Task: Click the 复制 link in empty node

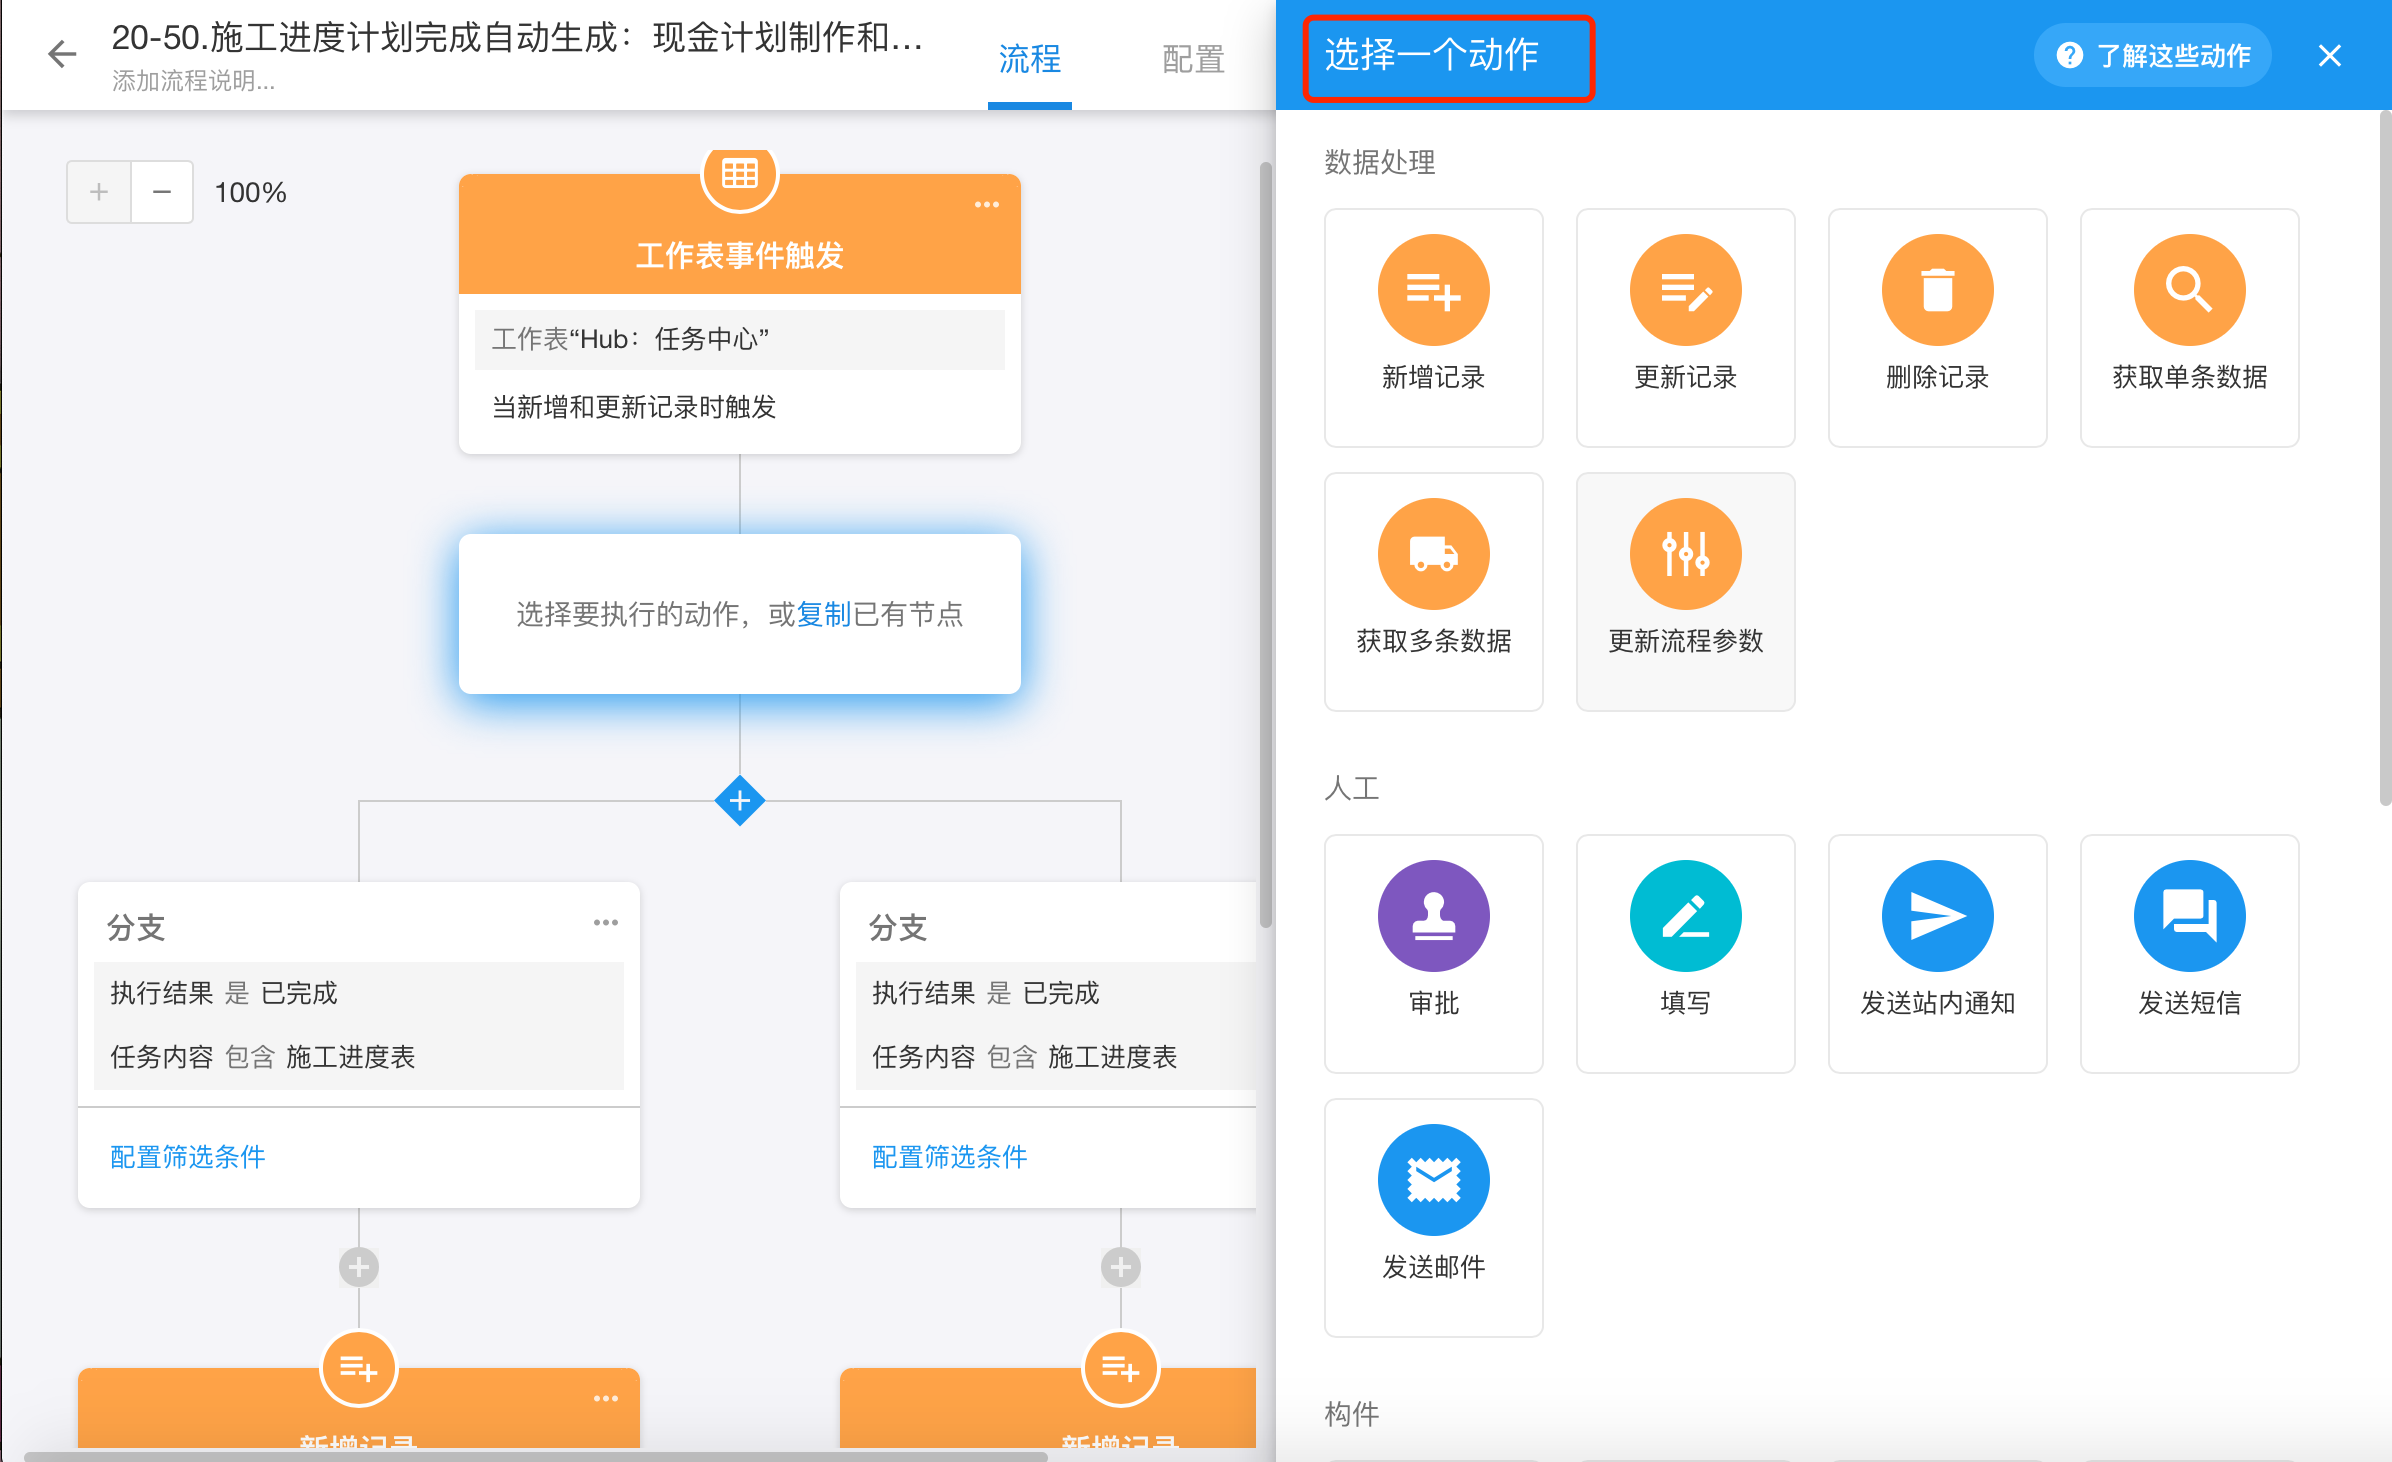Action: click(x=824, y=614)
